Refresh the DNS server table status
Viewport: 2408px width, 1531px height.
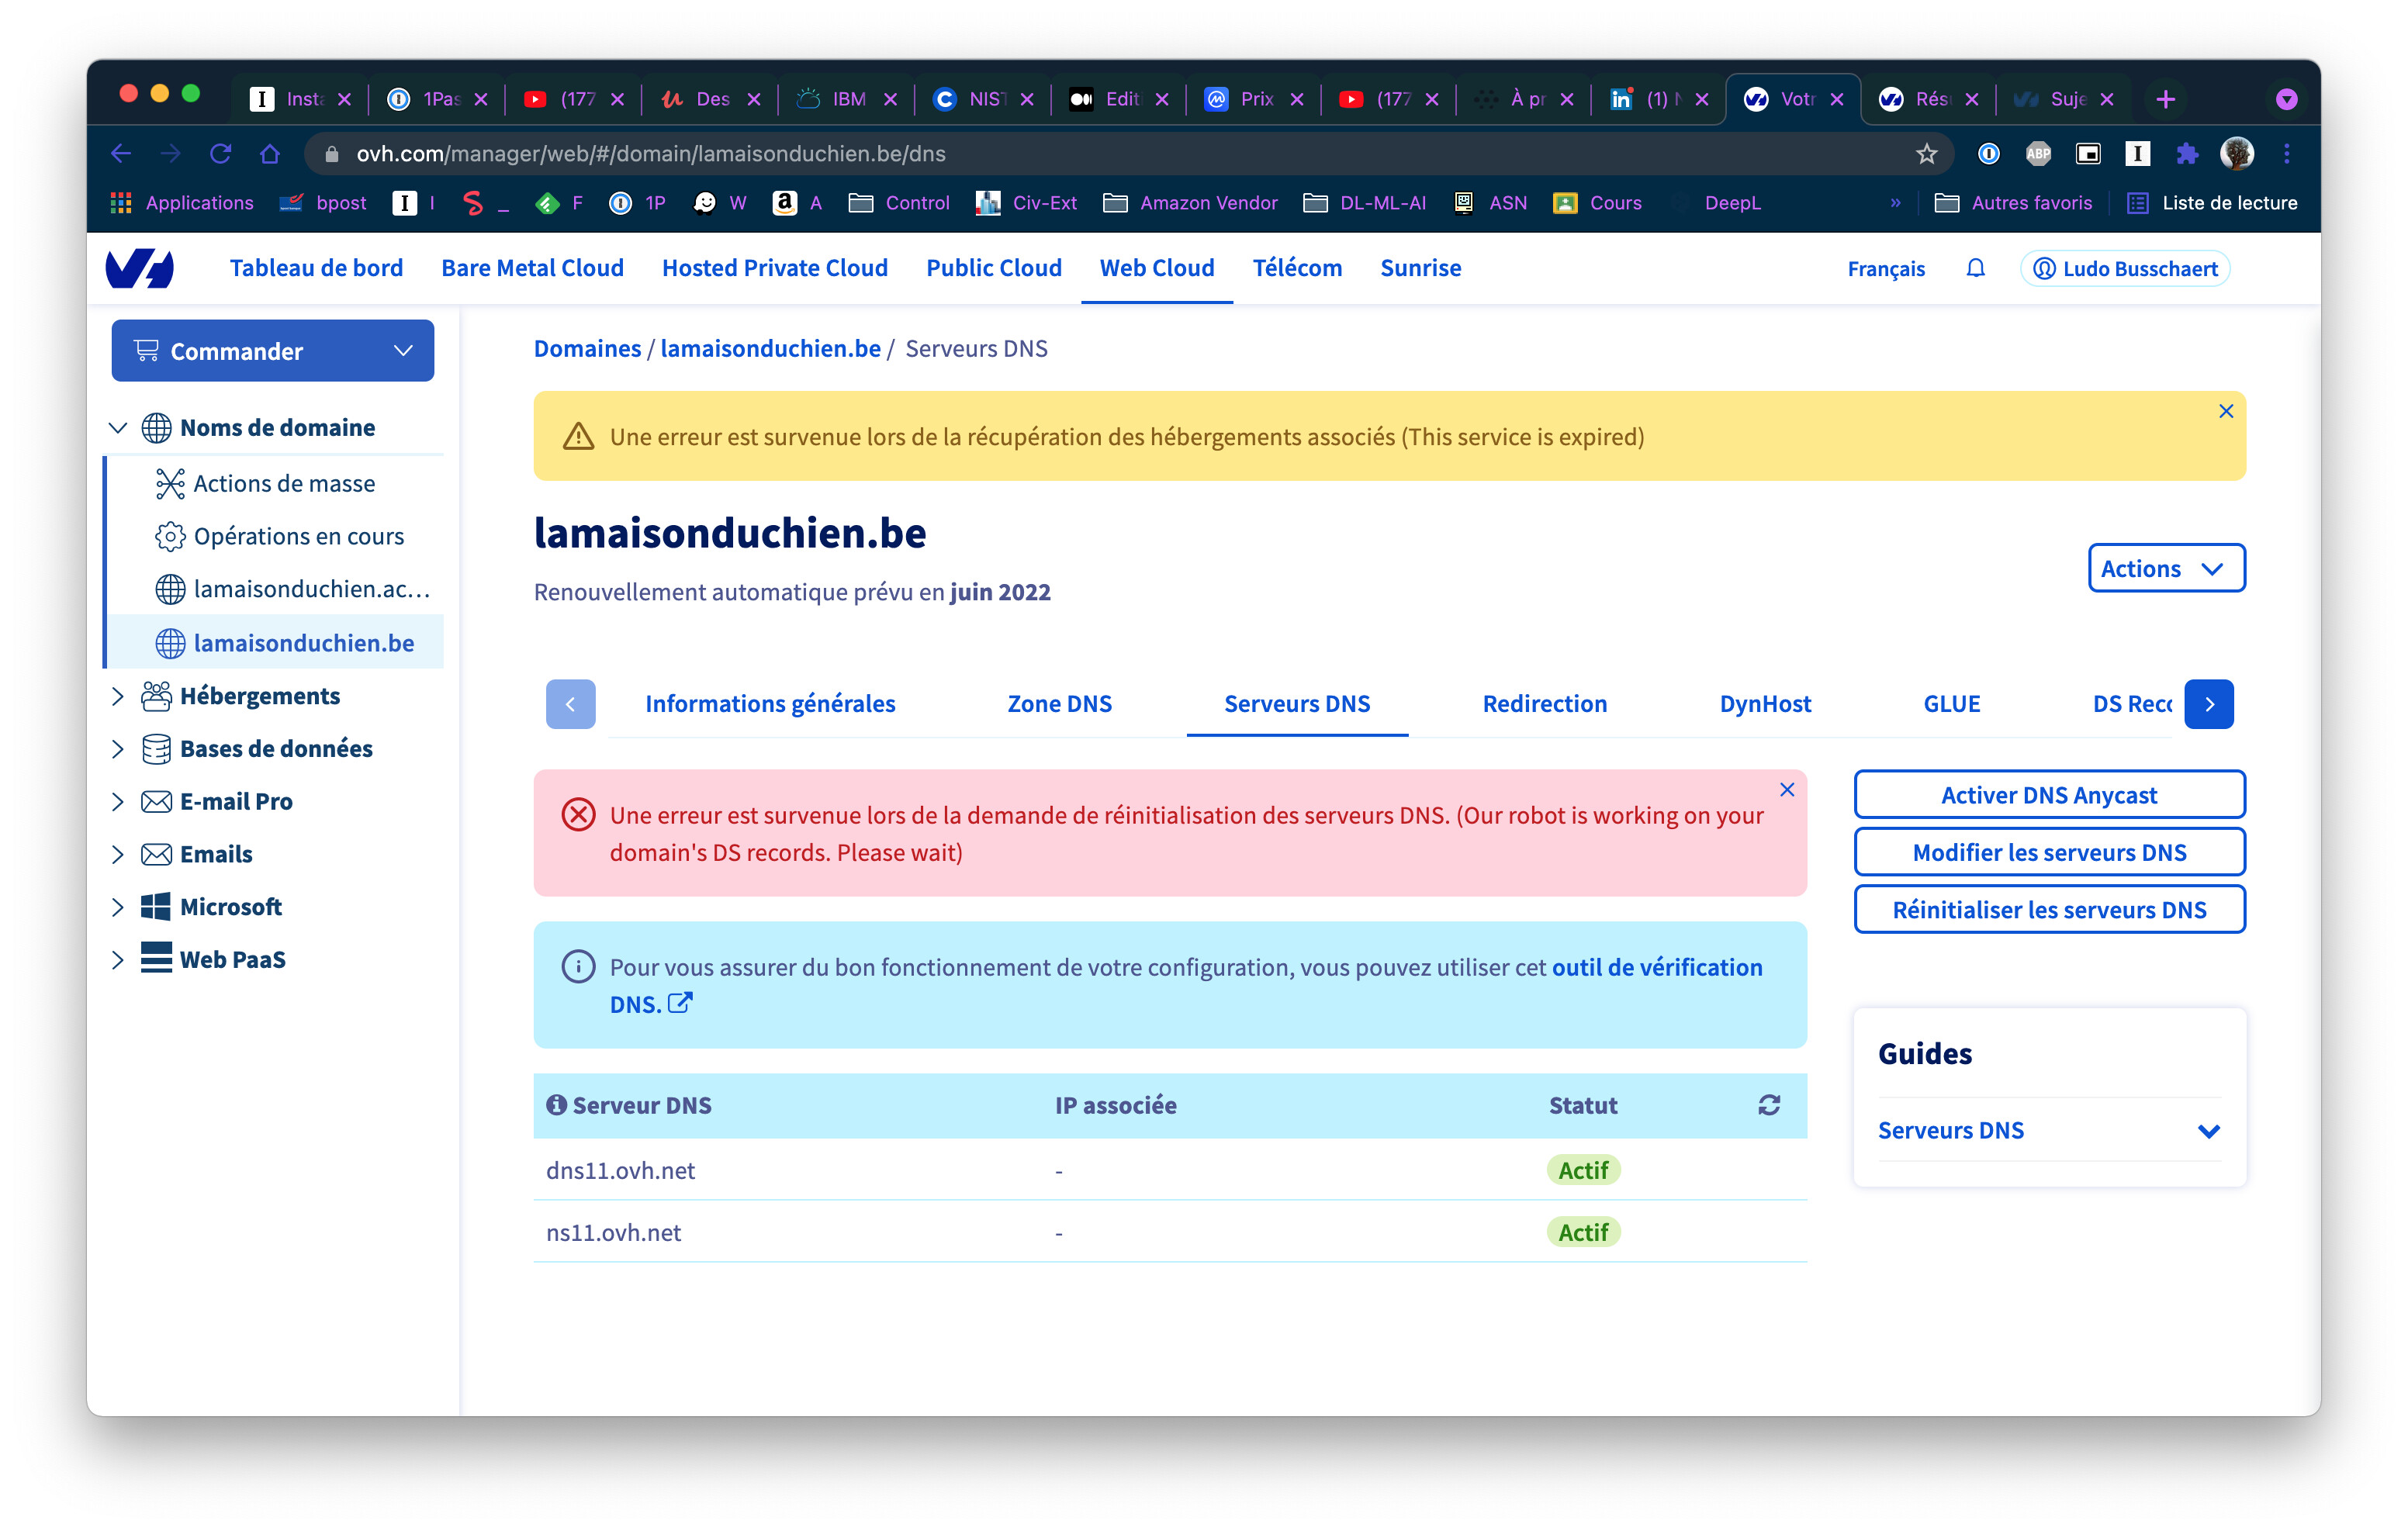(1768, 1105)
